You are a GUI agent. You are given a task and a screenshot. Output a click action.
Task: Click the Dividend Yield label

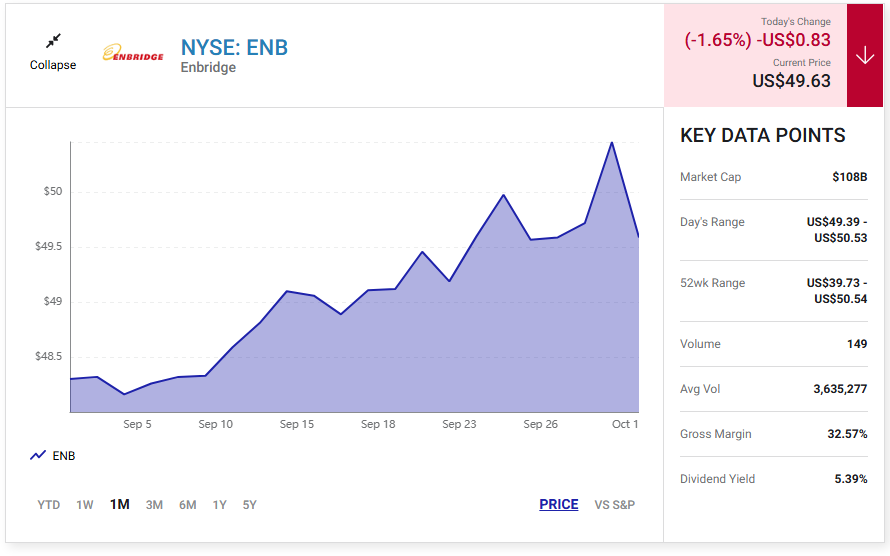click(717, 479)
